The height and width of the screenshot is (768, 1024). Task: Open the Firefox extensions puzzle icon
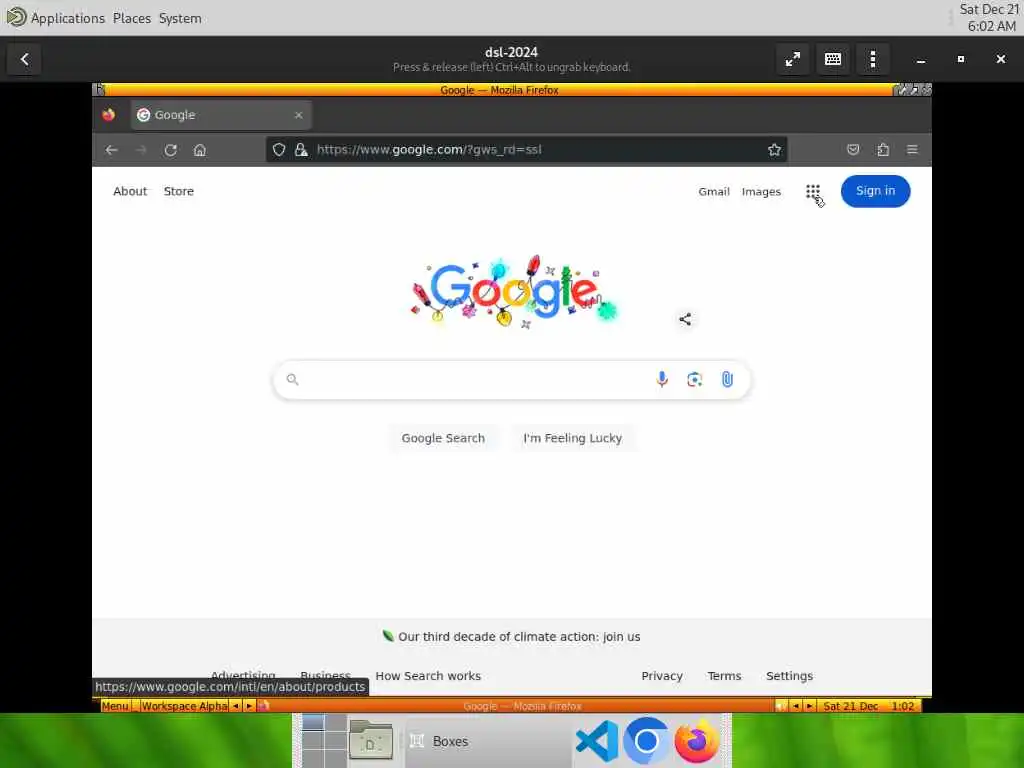(883, 150)
